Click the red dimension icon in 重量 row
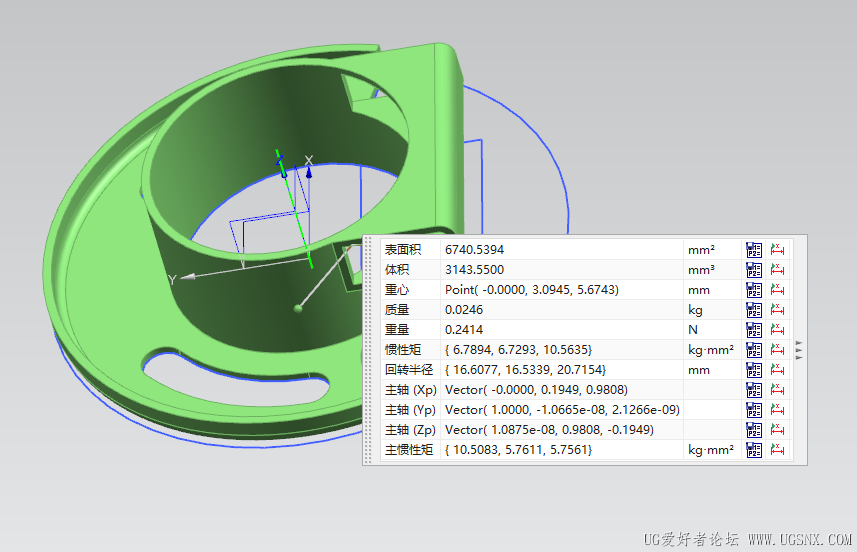 coord(777,330)
